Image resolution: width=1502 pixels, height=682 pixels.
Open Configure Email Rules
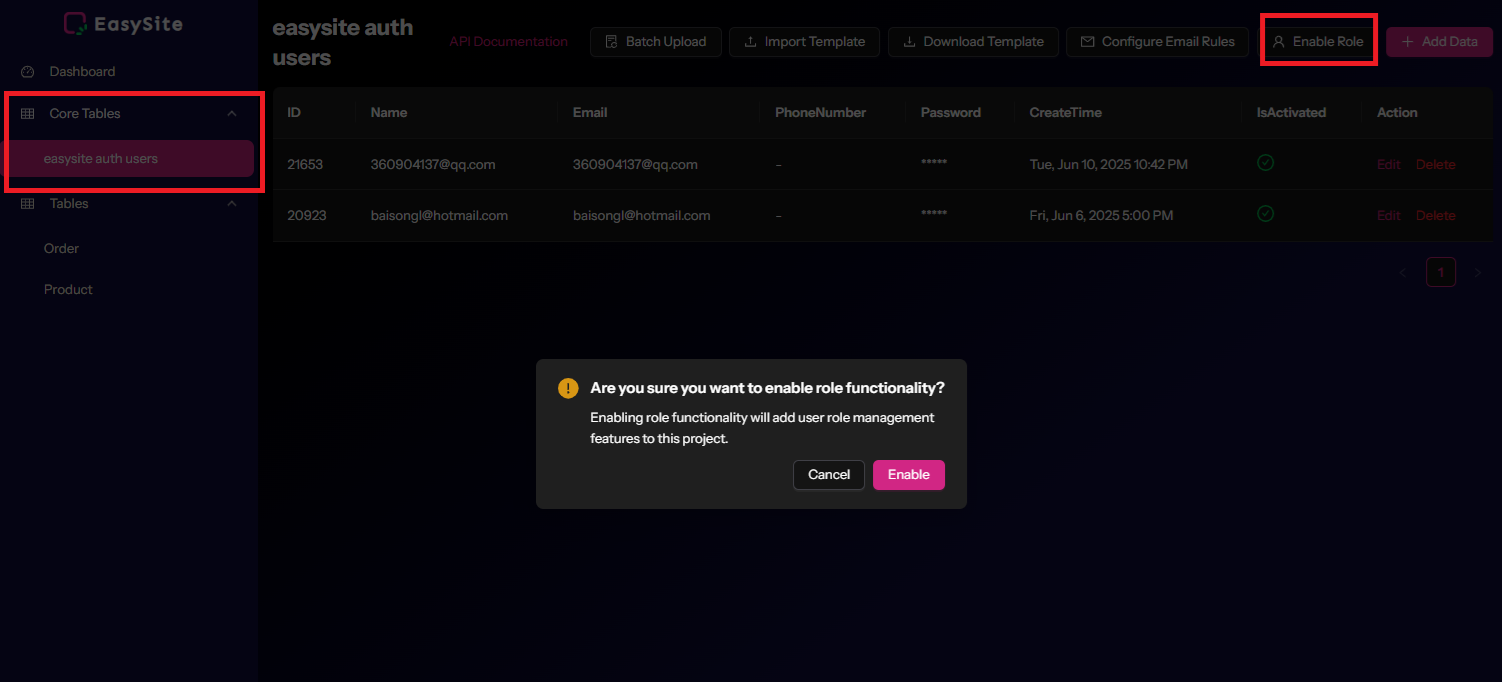point(1157,42)
